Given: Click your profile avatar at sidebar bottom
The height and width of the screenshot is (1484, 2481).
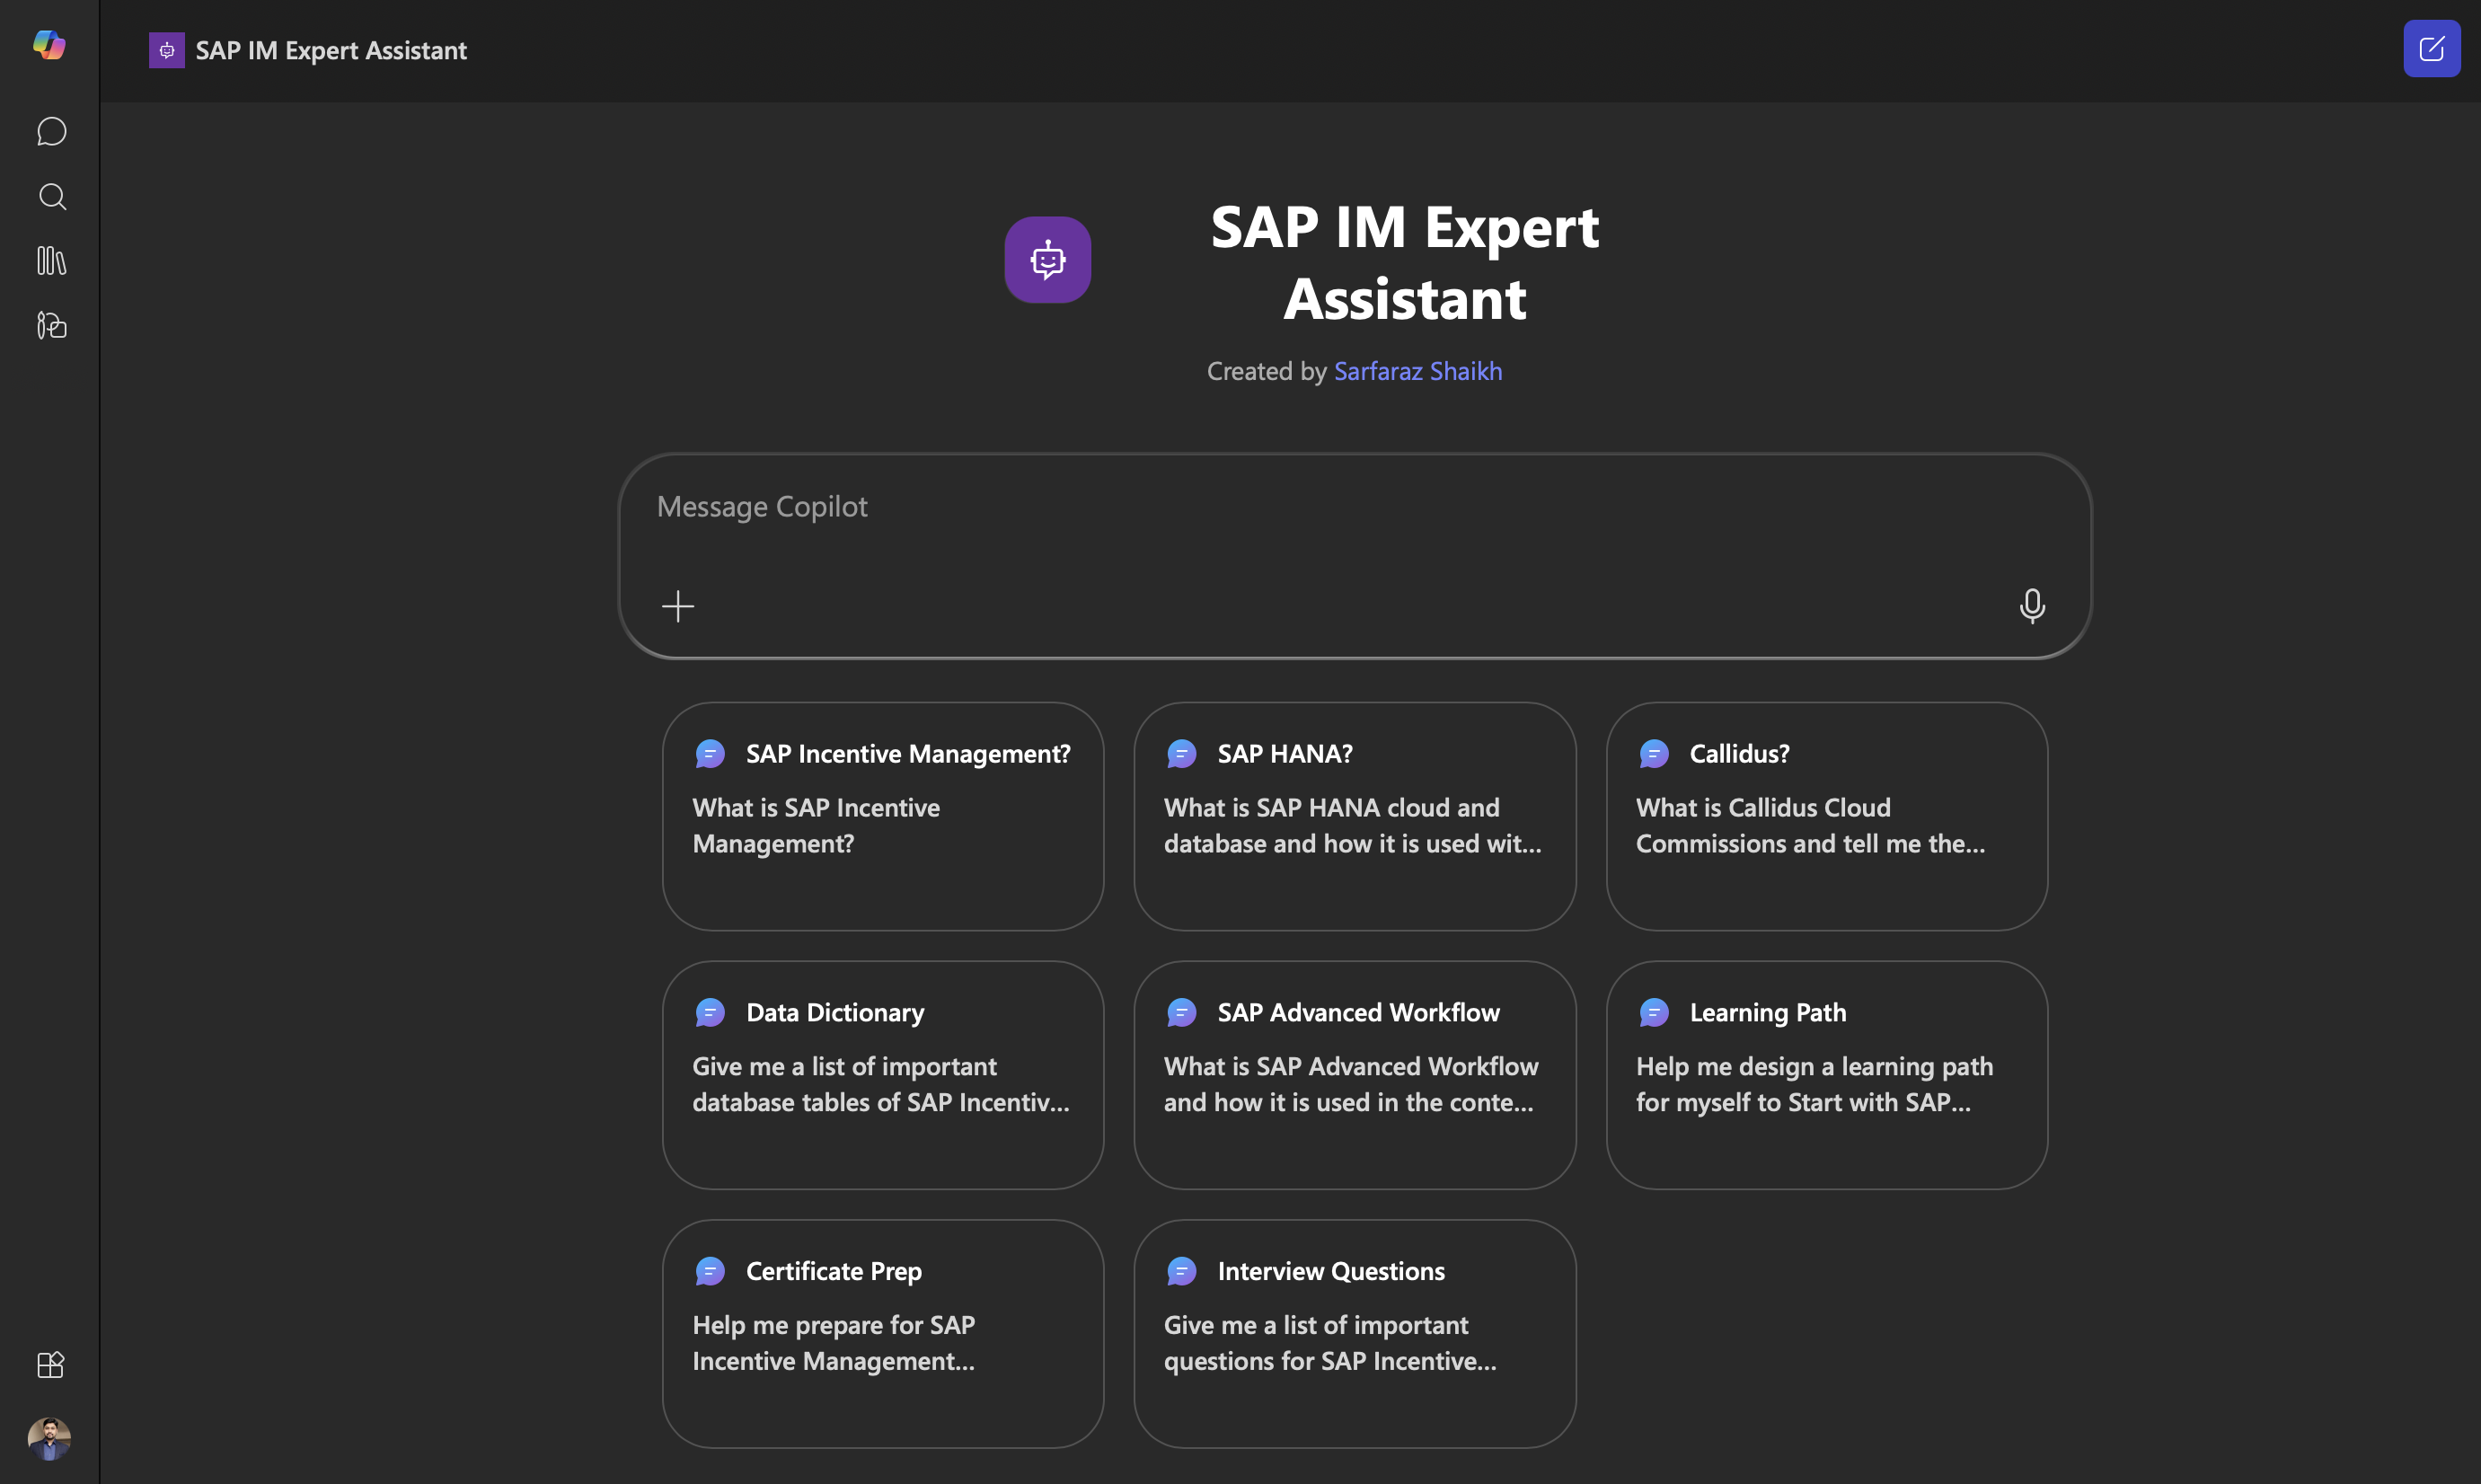Looking at the screenshot, I should (x=49, y=1438).
